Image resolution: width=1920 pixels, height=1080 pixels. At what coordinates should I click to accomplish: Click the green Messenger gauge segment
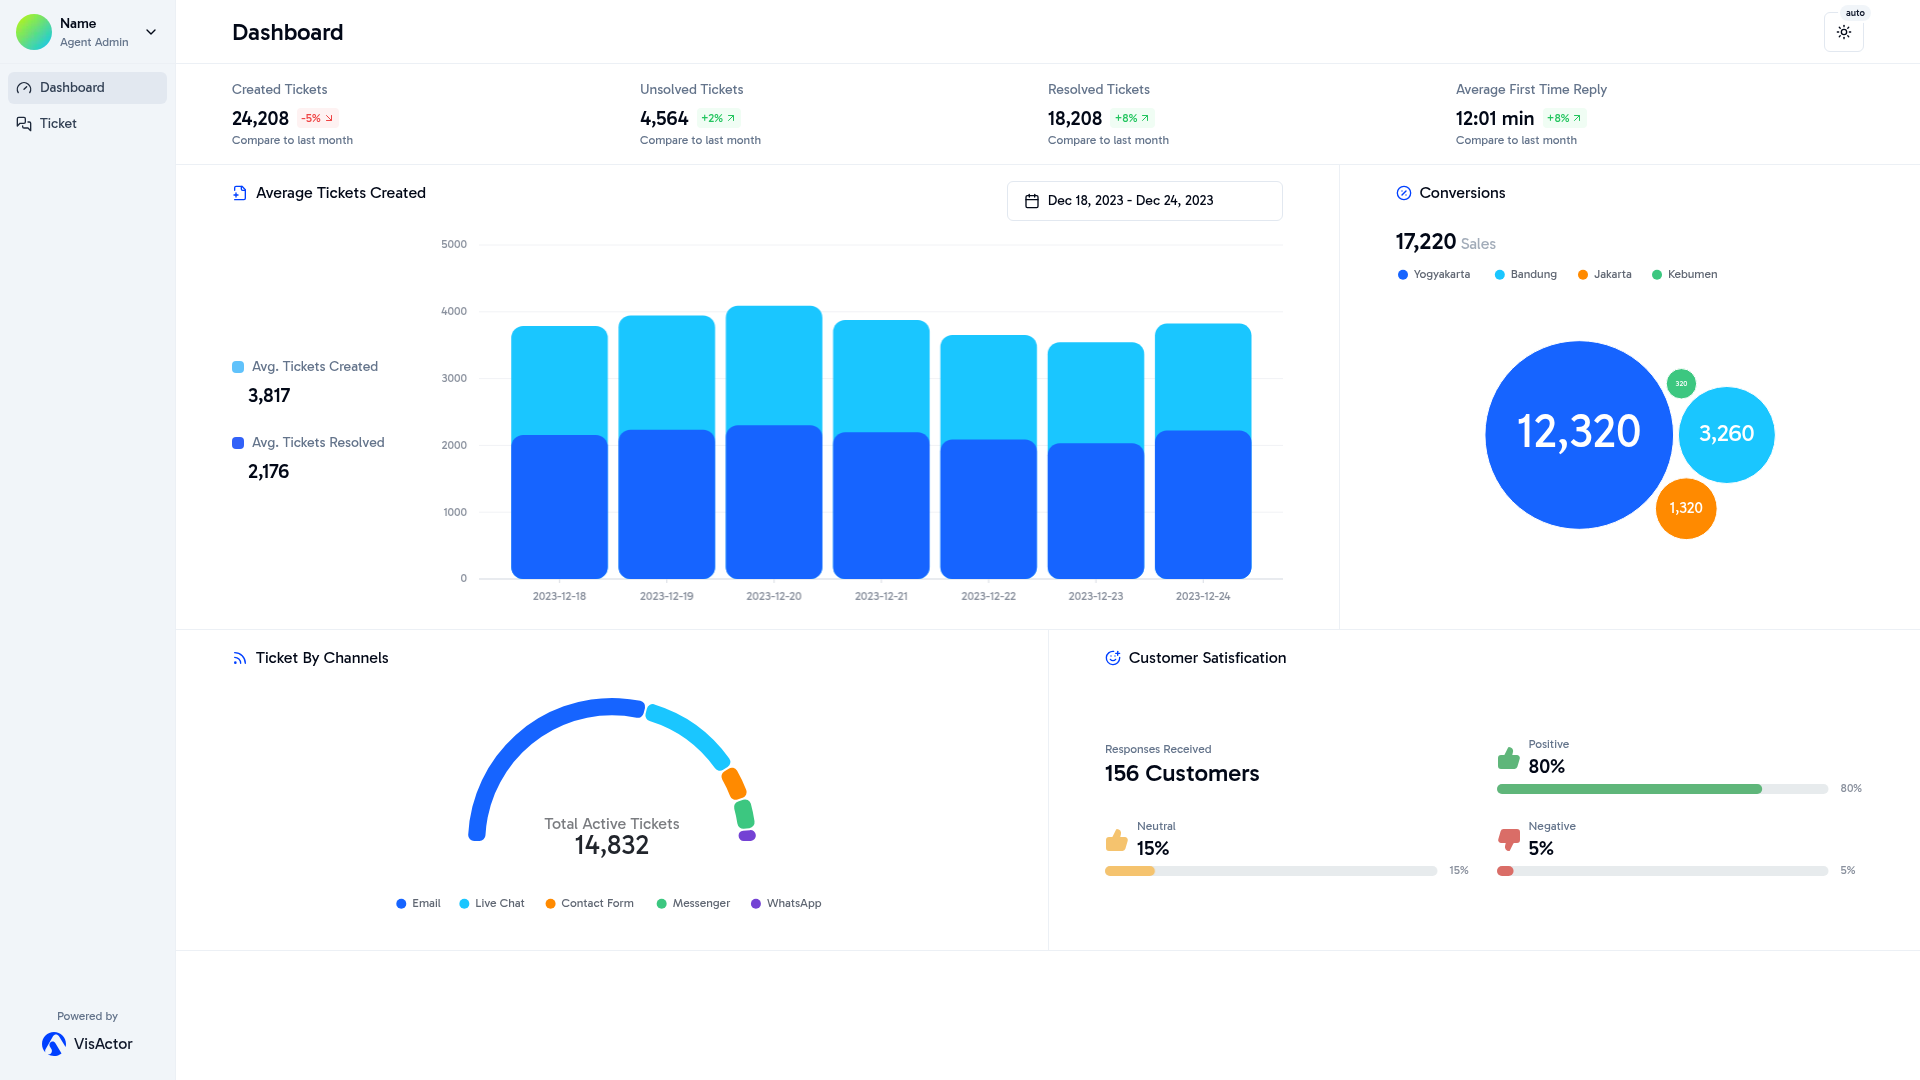tap(744, 814)
